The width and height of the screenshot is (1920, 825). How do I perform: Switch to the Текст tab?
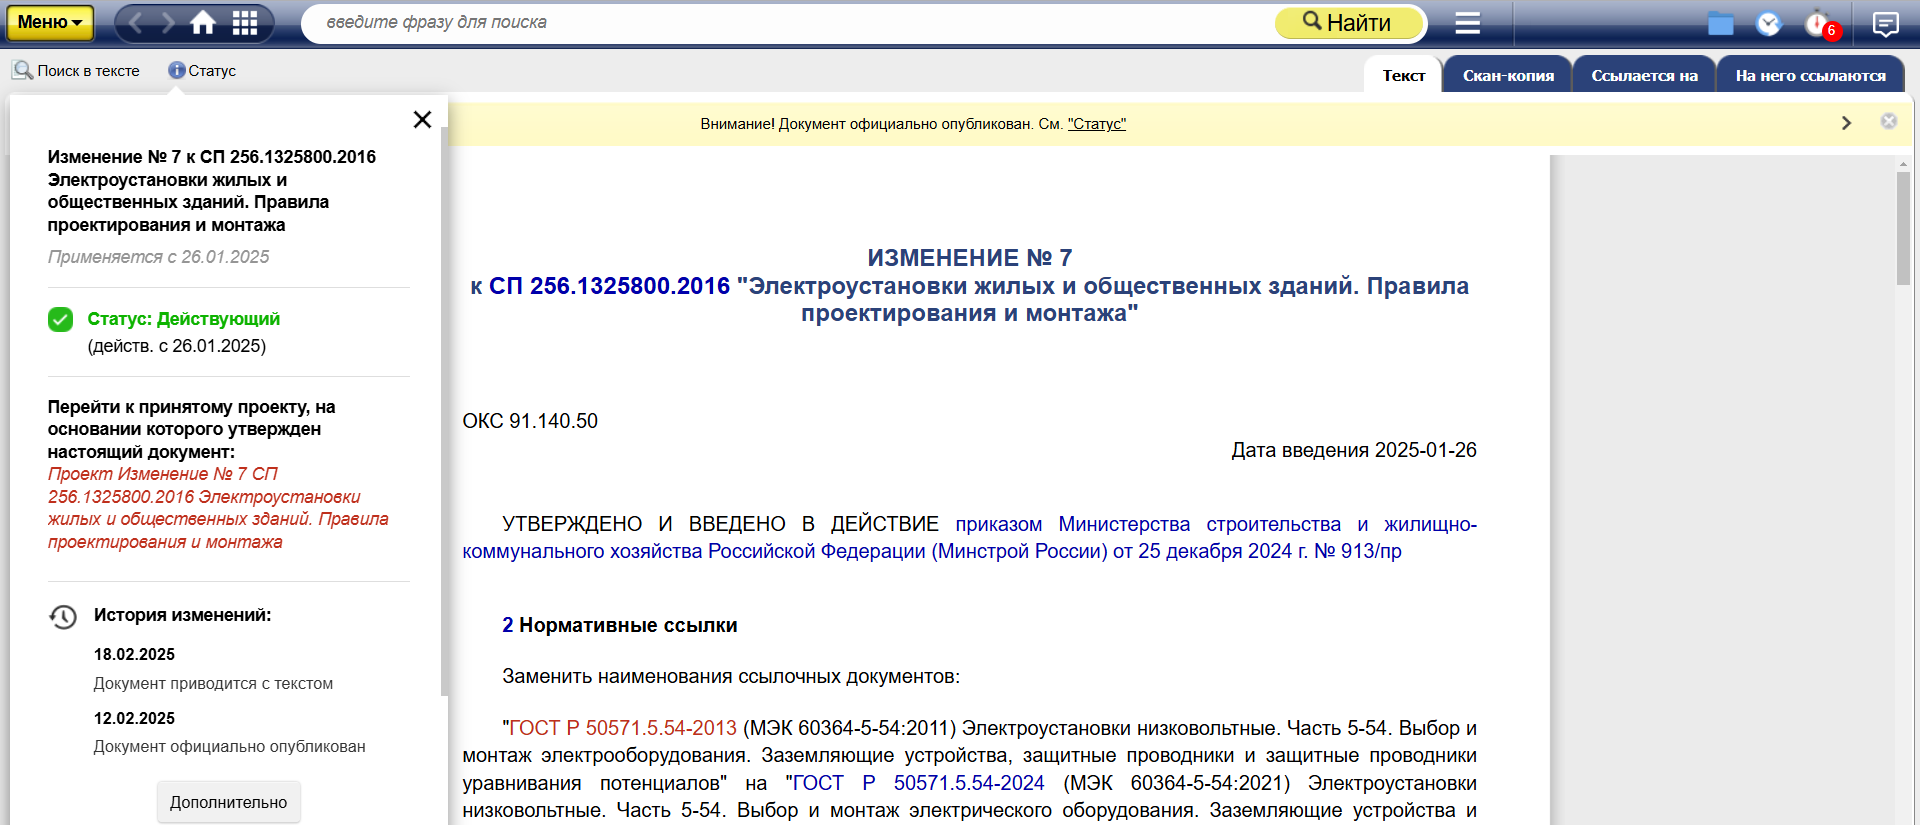coord(1403,75)
